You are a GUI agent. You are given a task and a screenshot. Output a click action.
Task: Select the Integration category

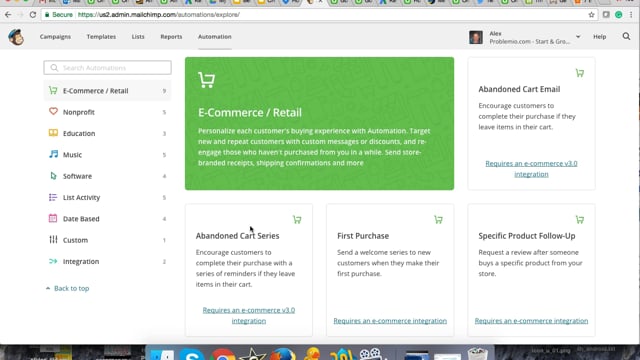click(107, 261)
